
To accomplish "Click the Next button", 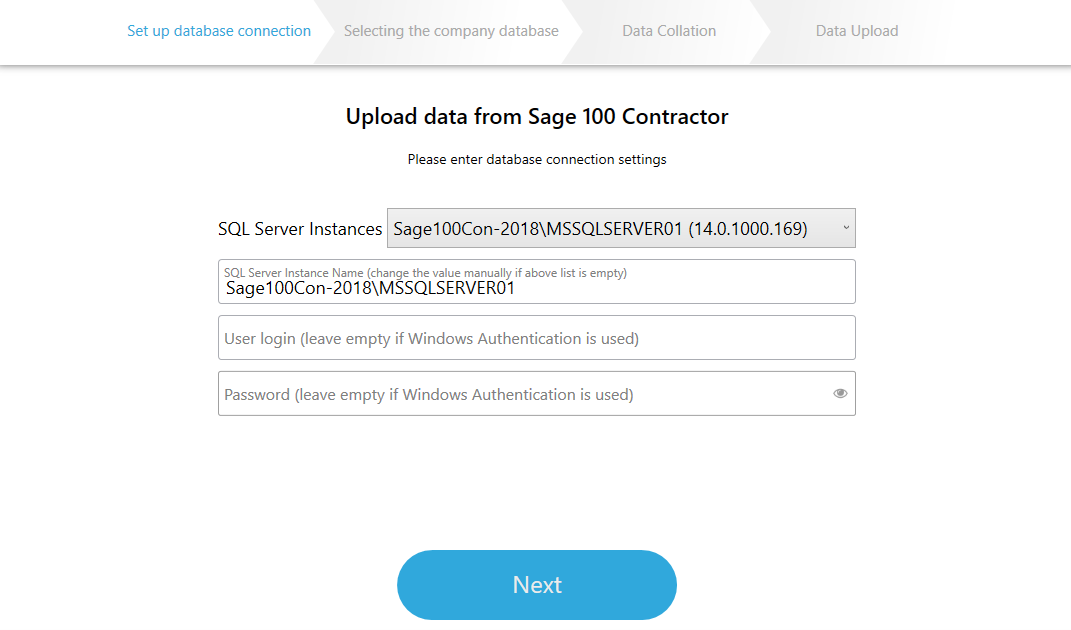I will point(537,585).
